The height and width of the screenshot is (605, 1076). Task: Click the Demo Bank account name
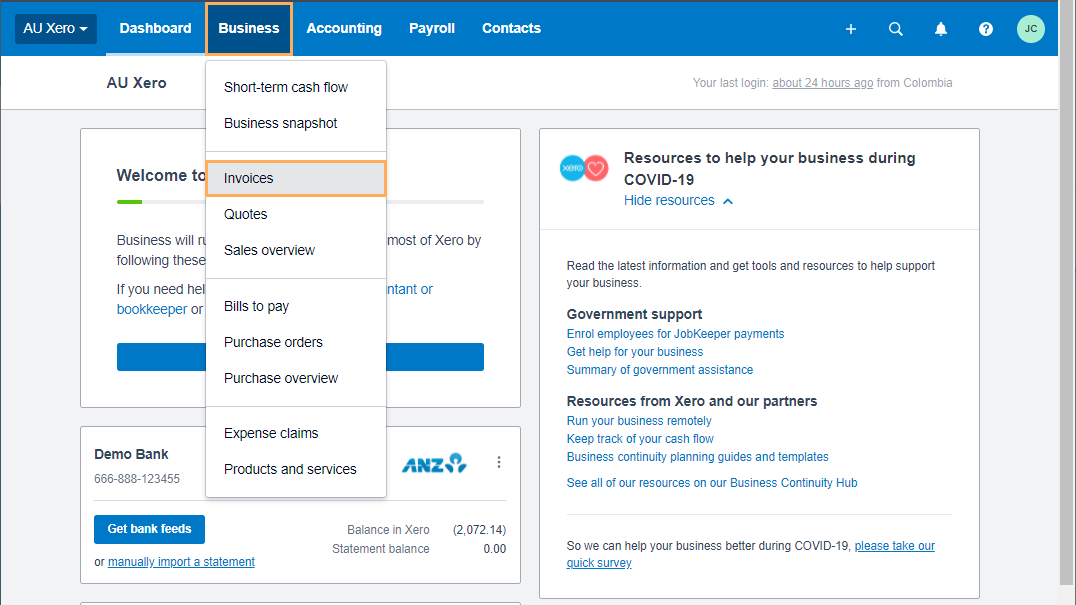point(131,454)
